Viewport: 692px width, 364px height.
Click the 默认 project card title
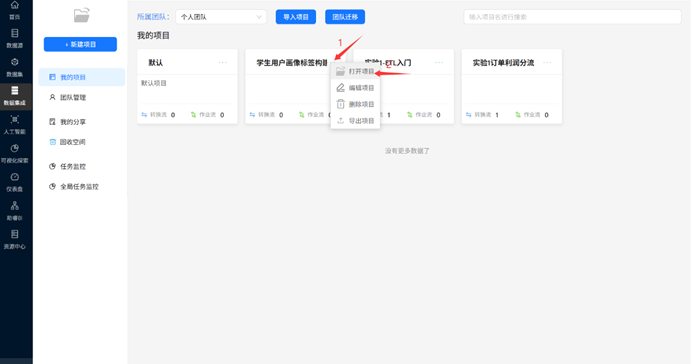click(155, 63)
